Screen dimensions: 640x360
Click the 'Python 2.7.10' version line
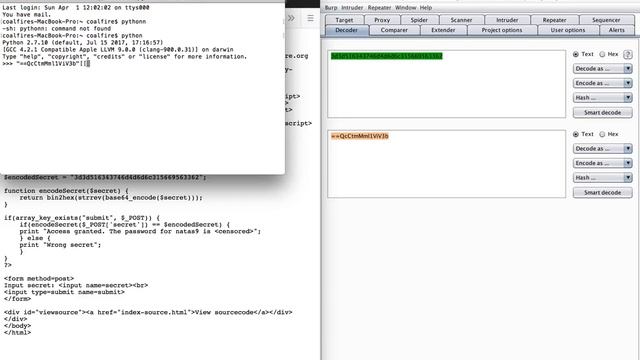82,43
